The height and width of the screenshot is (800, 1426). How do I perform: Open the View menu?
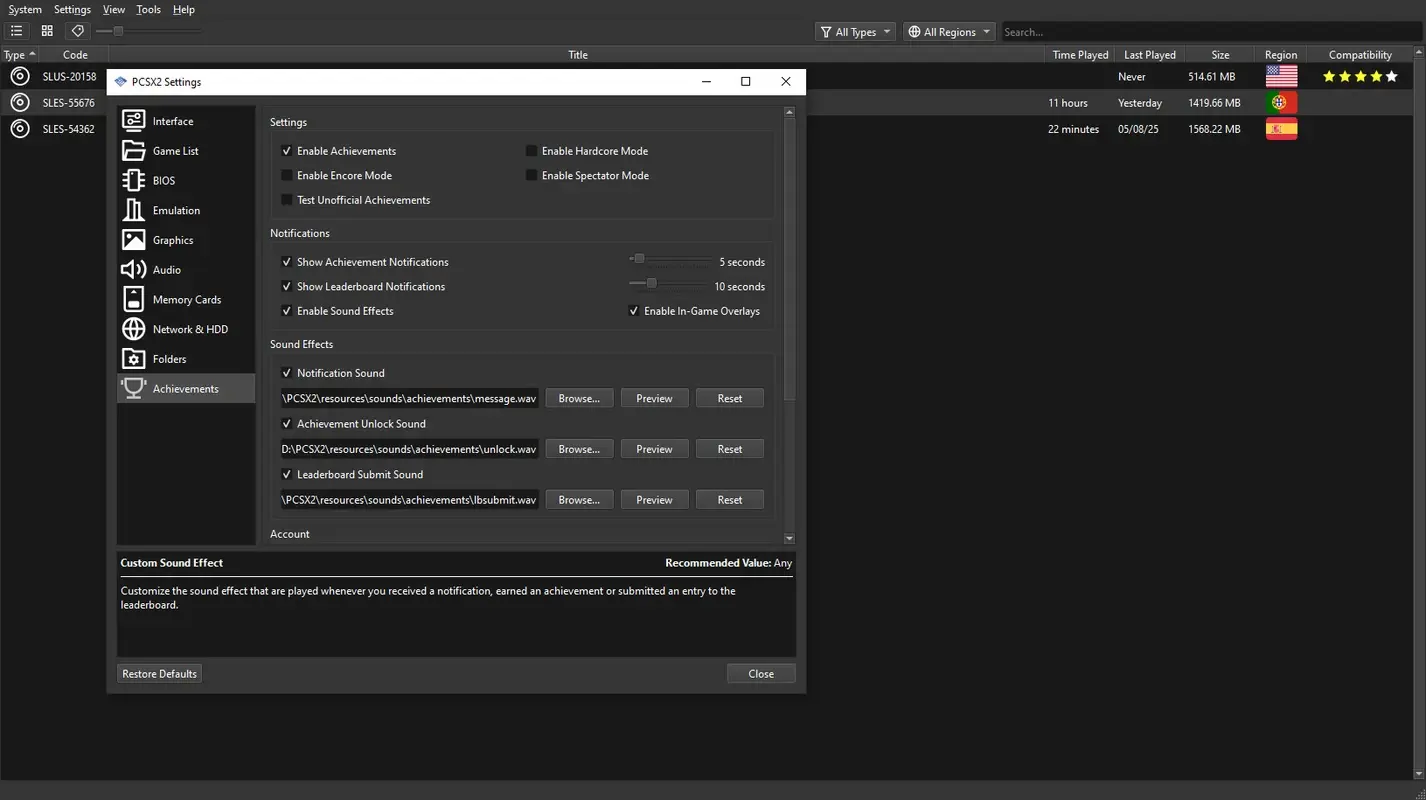click(113, 9)
